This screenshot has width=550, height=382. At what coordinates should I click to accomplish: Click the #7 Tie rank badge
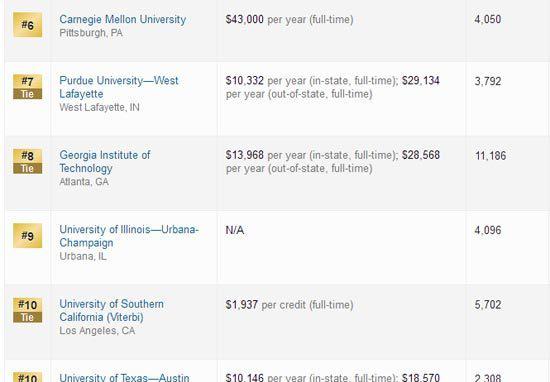tap(27, 87)
